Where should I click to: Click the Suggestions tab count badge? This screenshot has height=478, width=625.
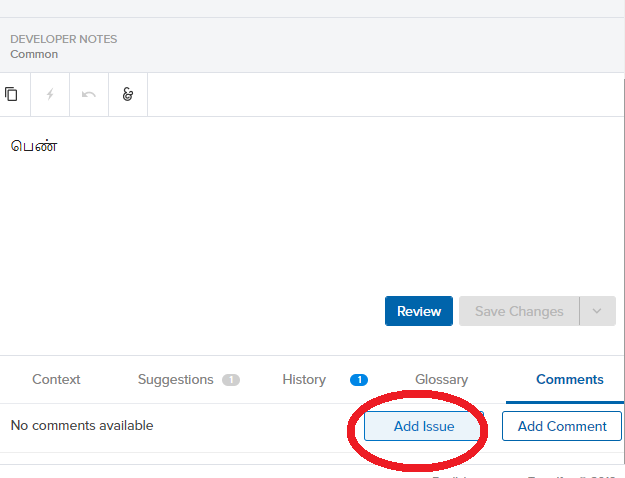pyautogui.click(x=230, y=380)
